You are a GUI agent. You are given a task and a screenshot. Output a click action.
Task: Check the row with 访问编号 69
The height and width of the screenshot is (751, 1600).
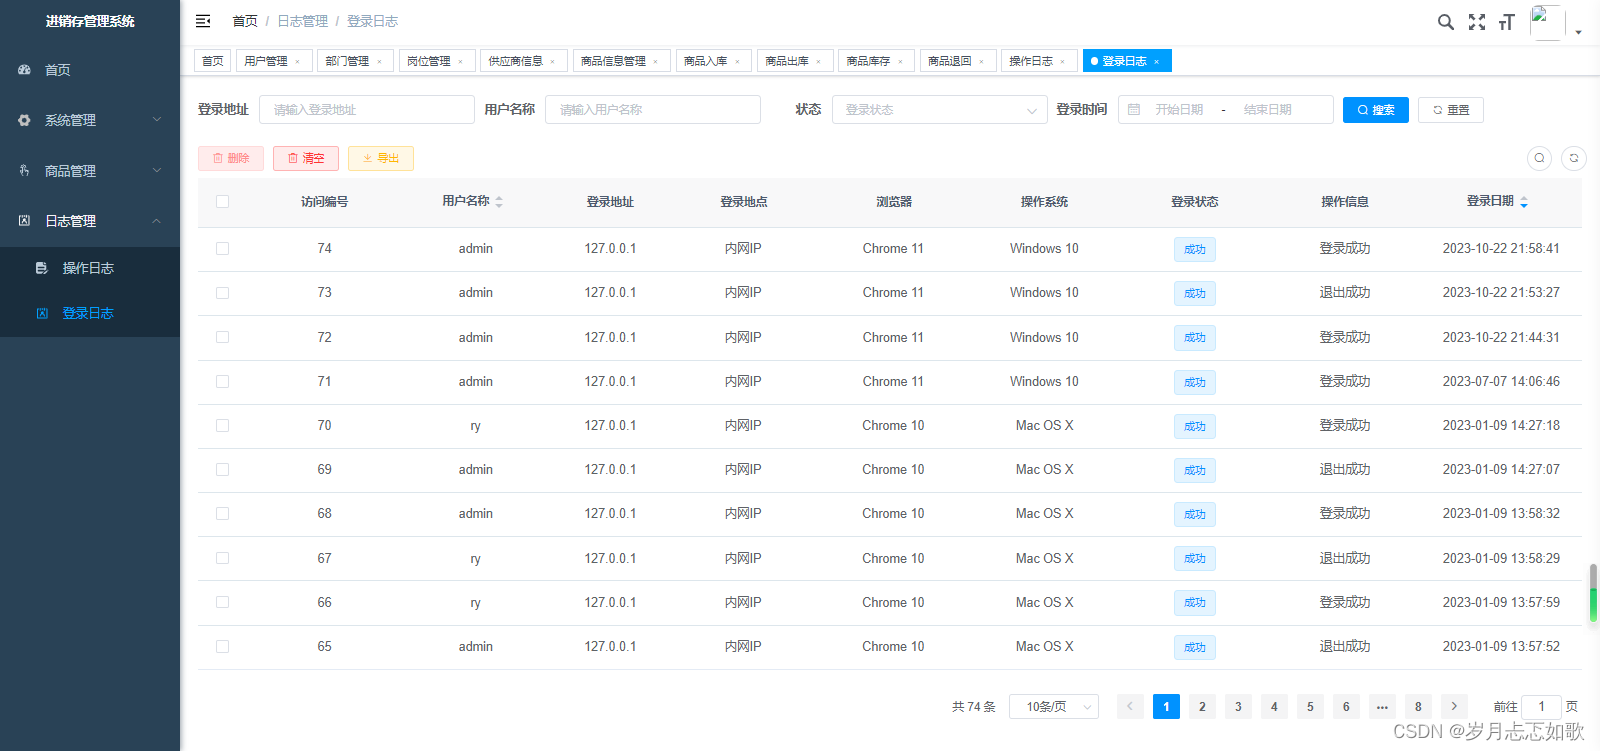(x=222, y=470)
